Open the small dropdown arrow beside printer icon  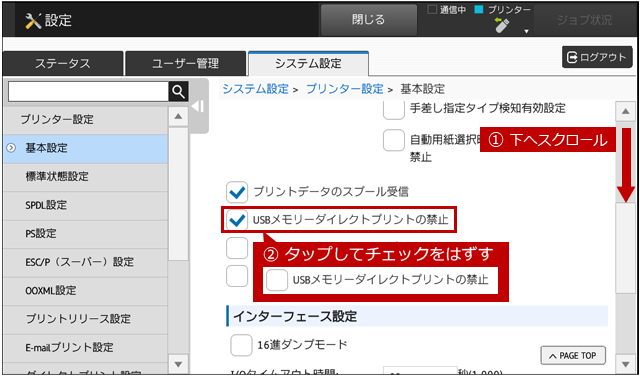(526, 31)
